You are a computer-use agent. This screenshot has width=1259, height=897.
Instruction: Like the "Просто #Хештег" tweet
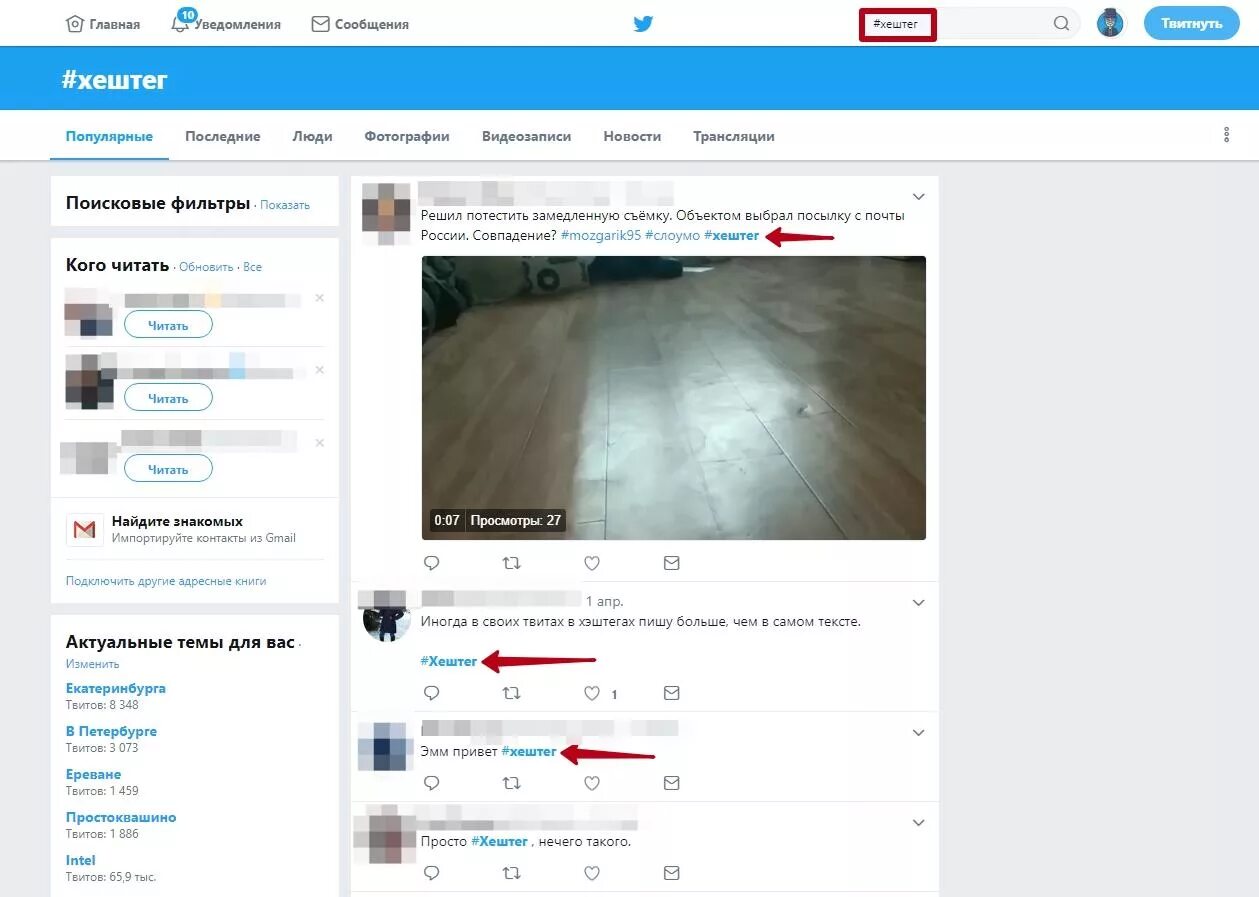pos(591,873)
